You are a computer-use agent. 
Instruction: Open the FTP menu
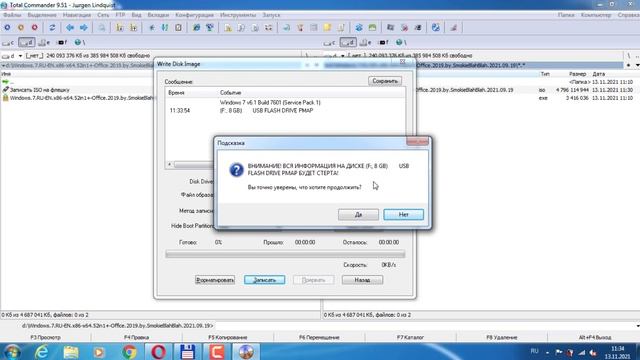pyautogui.click(x=120, y=15)
